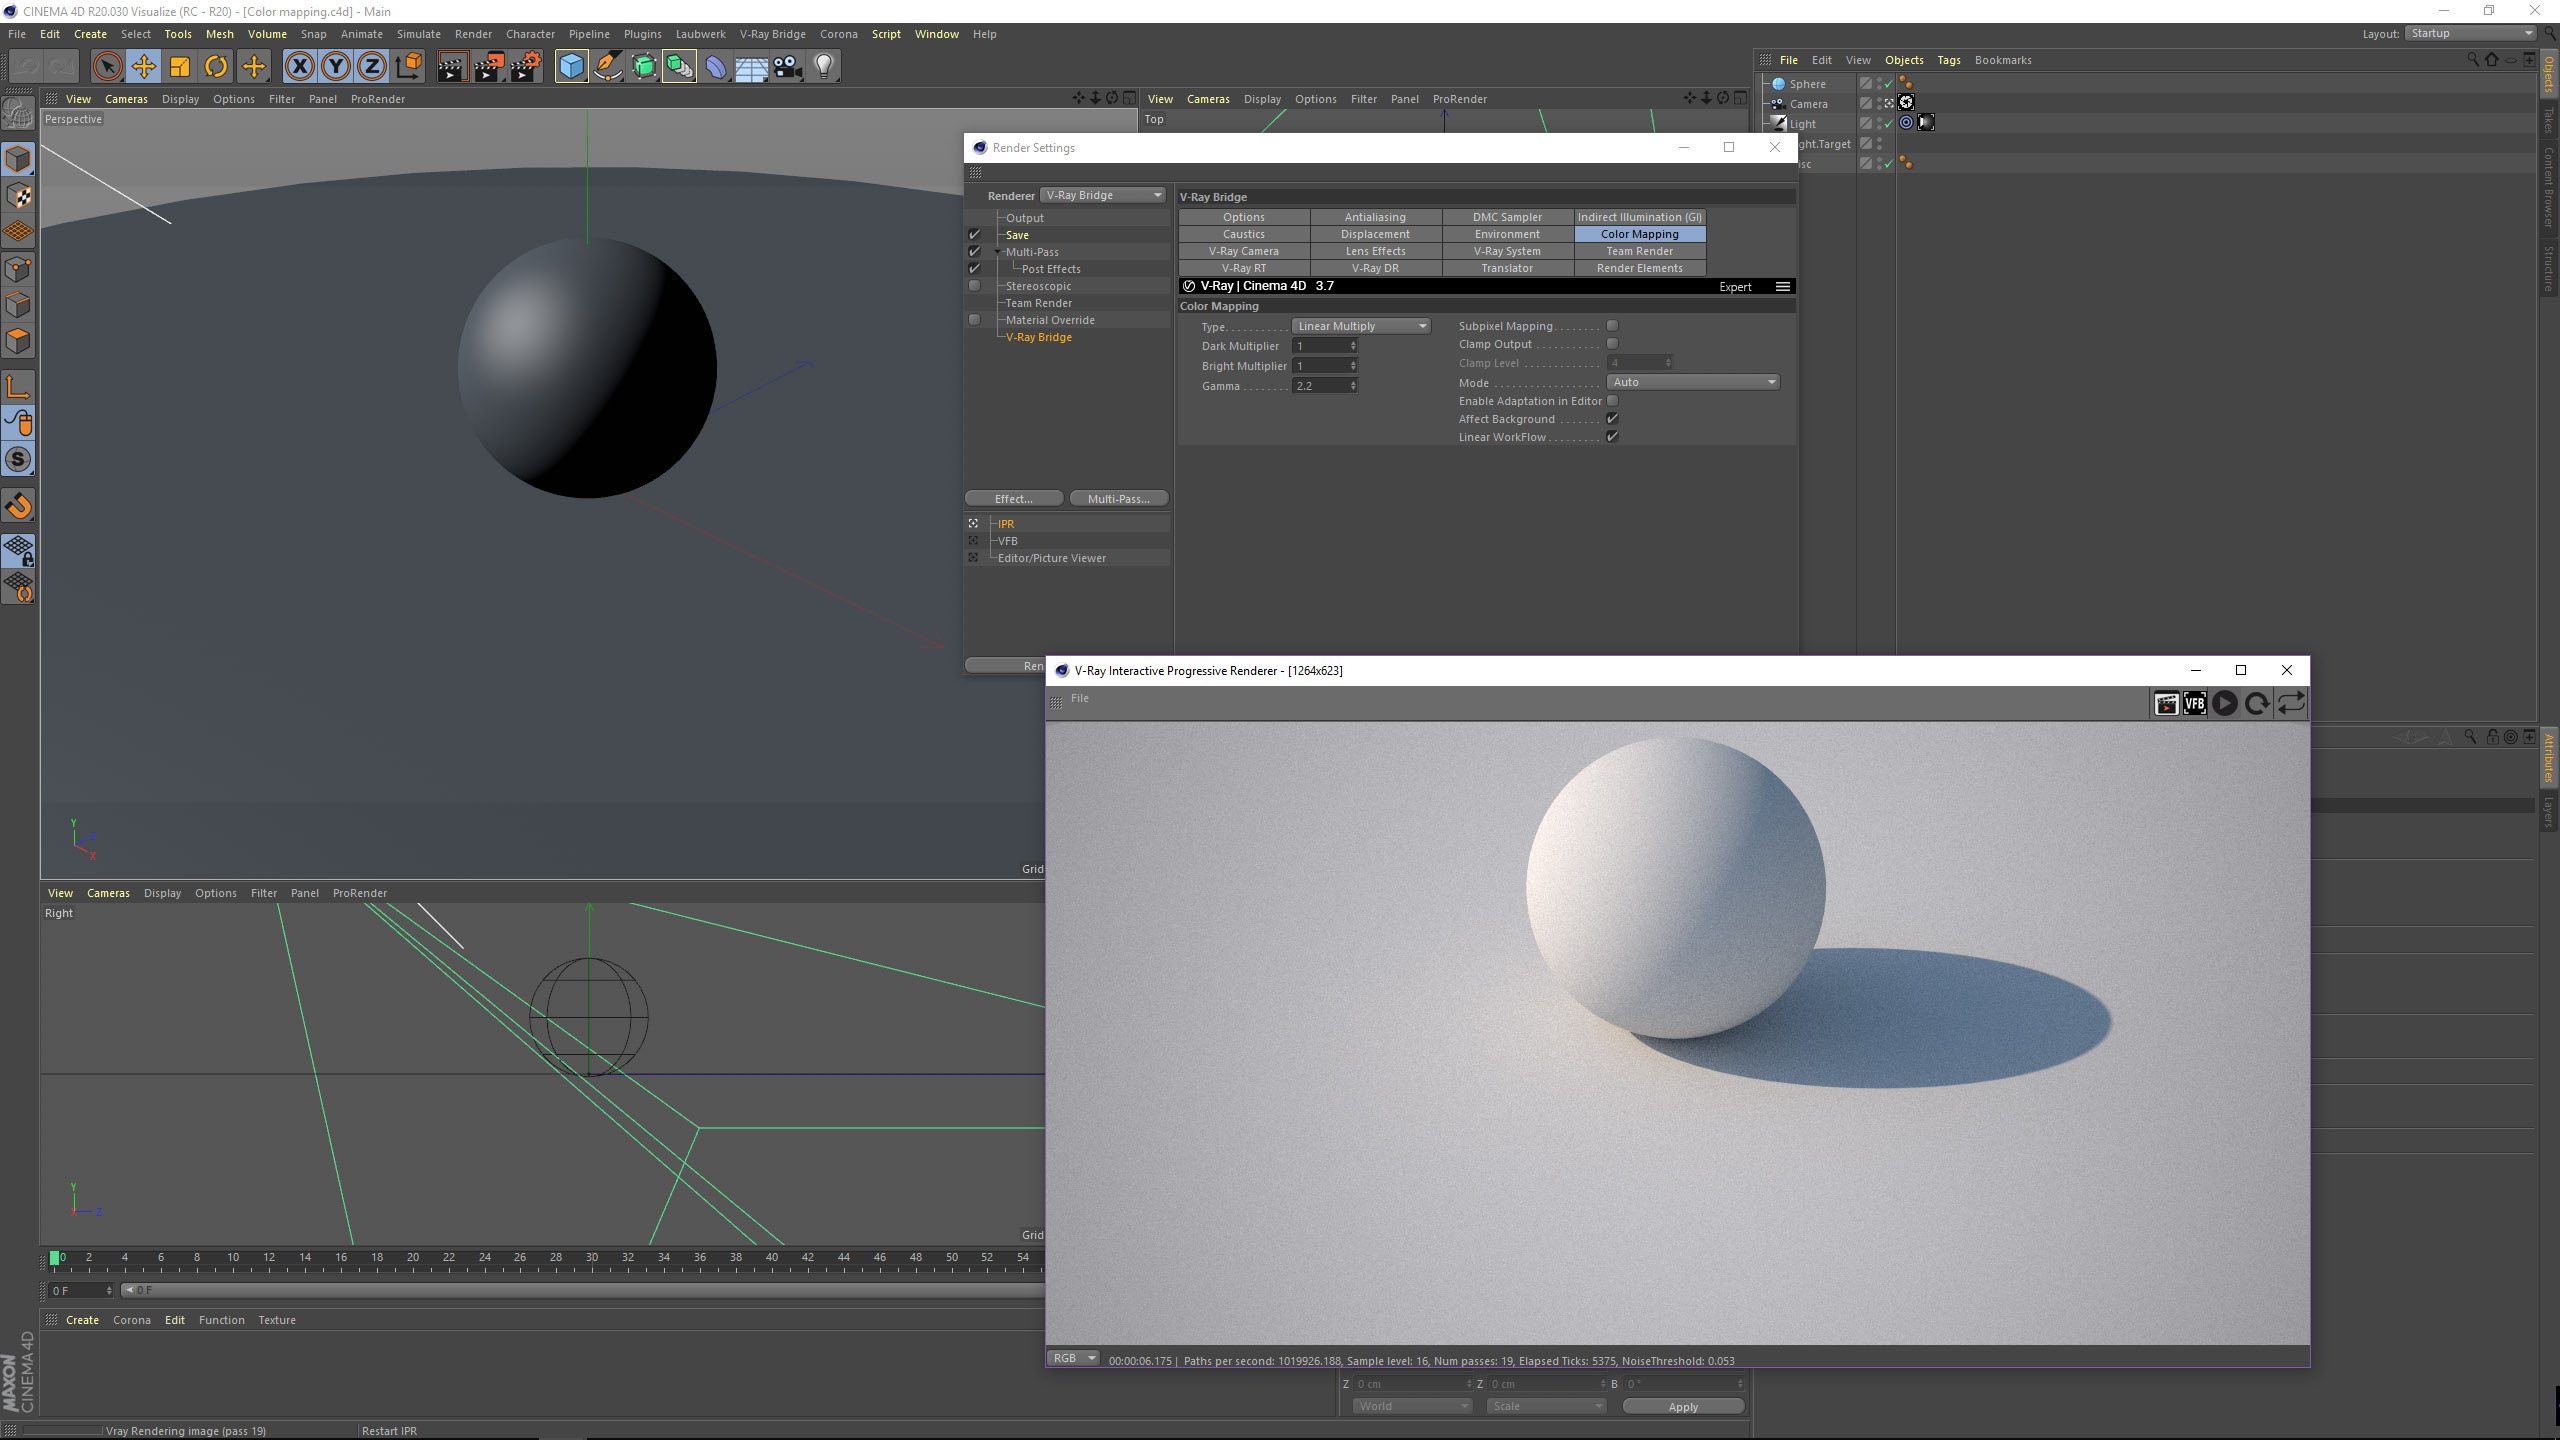
Task: Click the Gamma value field
Action: pyautogui.click(x=1320, y=386)
